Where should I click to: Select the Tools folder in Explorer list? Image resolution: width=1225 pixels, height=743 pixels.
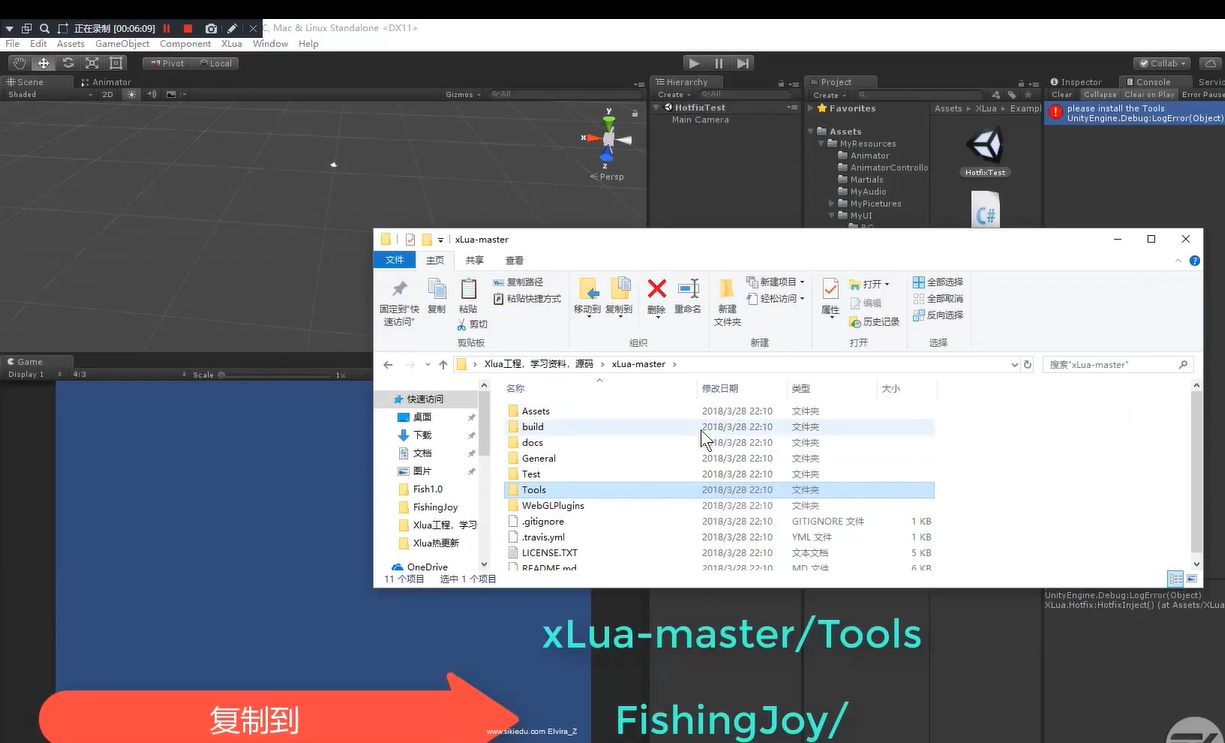pyautogui.click(x=719, y=490)
